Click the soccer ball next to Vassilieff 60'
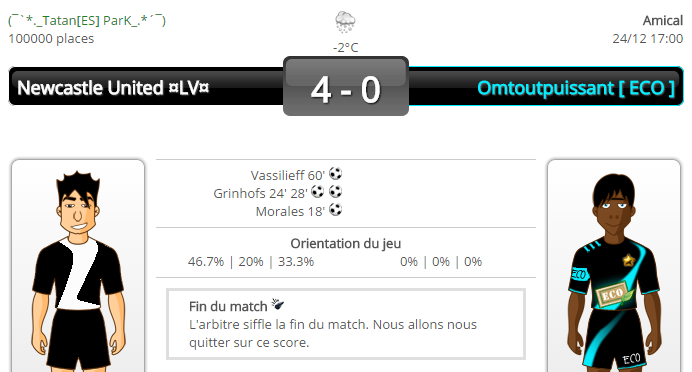 pyautogui.click(x=335, y=173)
